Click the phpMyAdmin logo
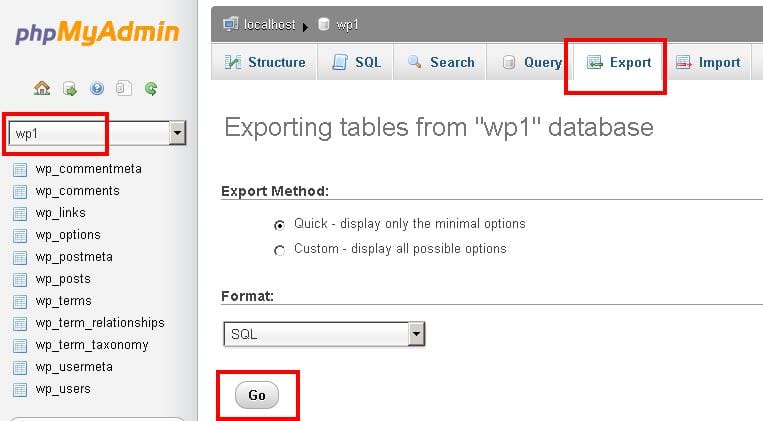The width and height of the screenshot is (763, 421). (x=97, y=32)
